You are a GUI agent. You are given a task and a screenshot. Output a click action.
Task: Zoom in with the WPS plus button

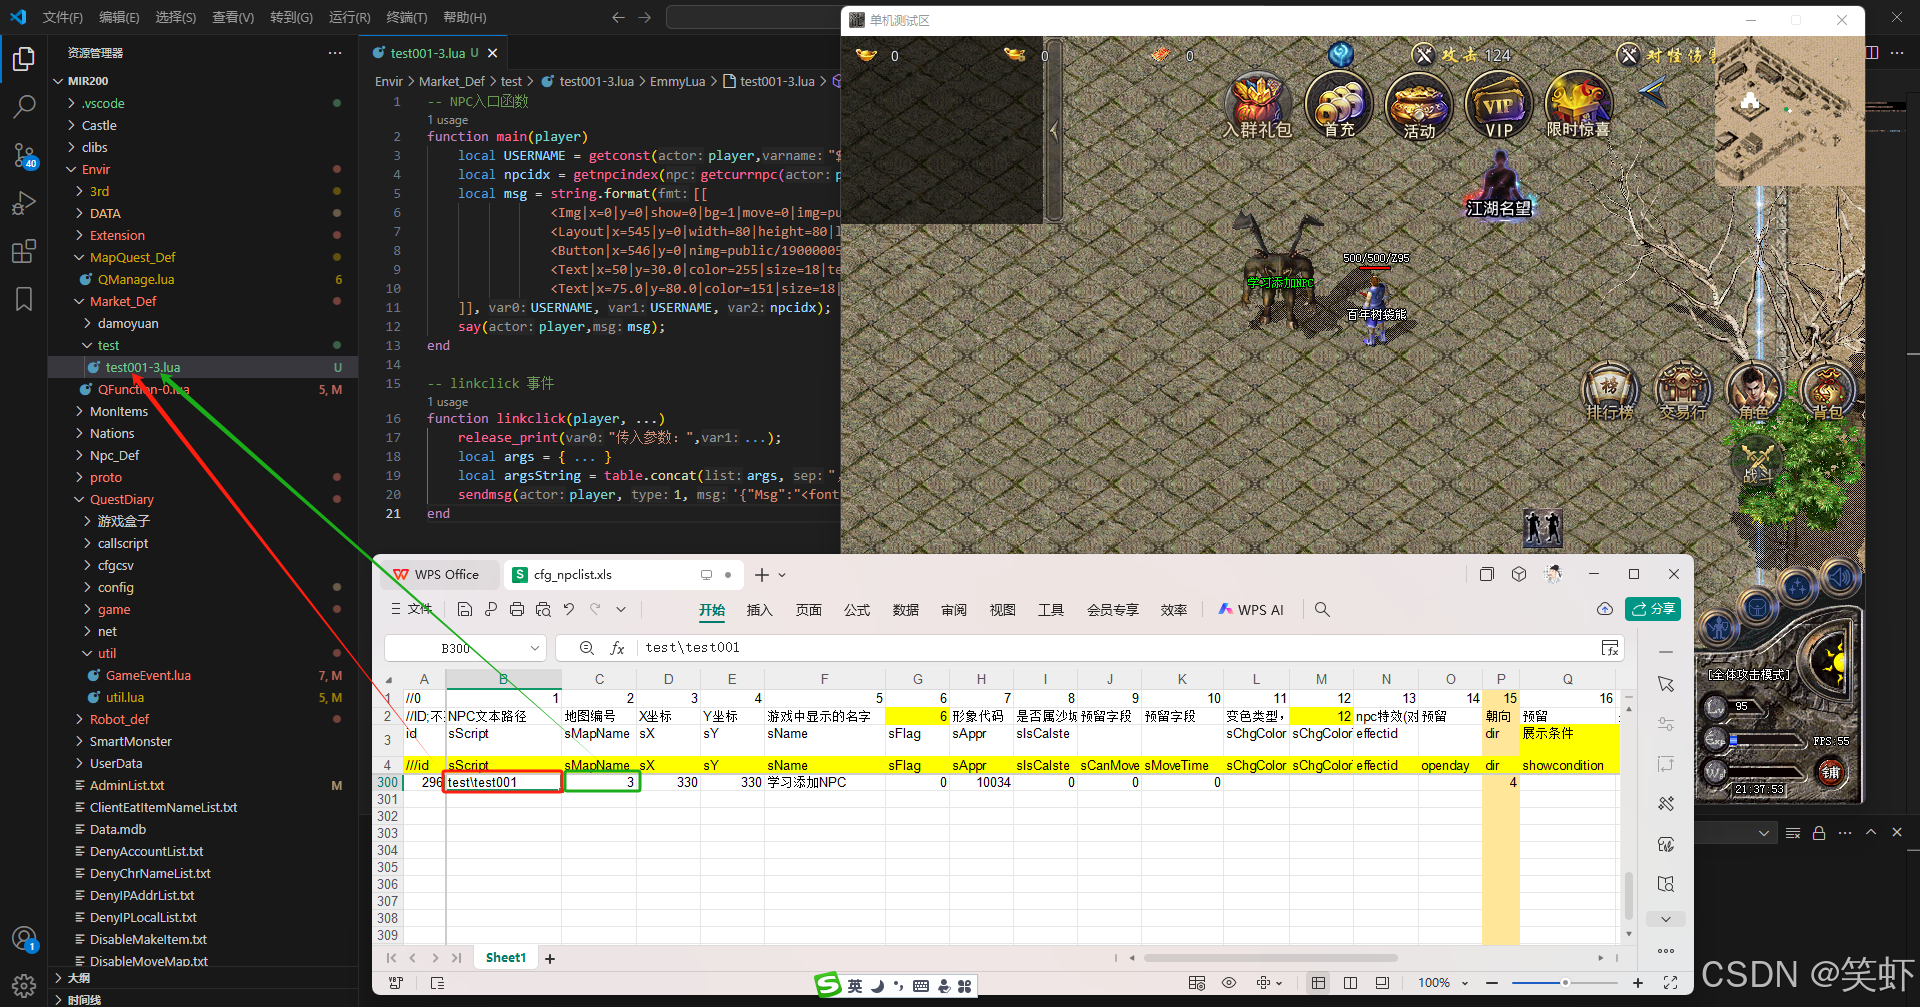click(1638, 983)
